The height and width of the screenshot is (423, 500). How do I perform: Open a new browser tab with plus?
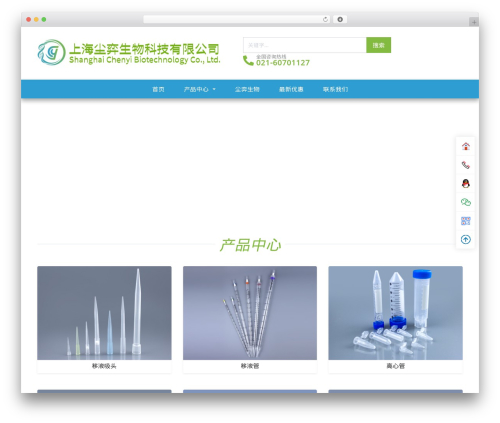[474, 22]
